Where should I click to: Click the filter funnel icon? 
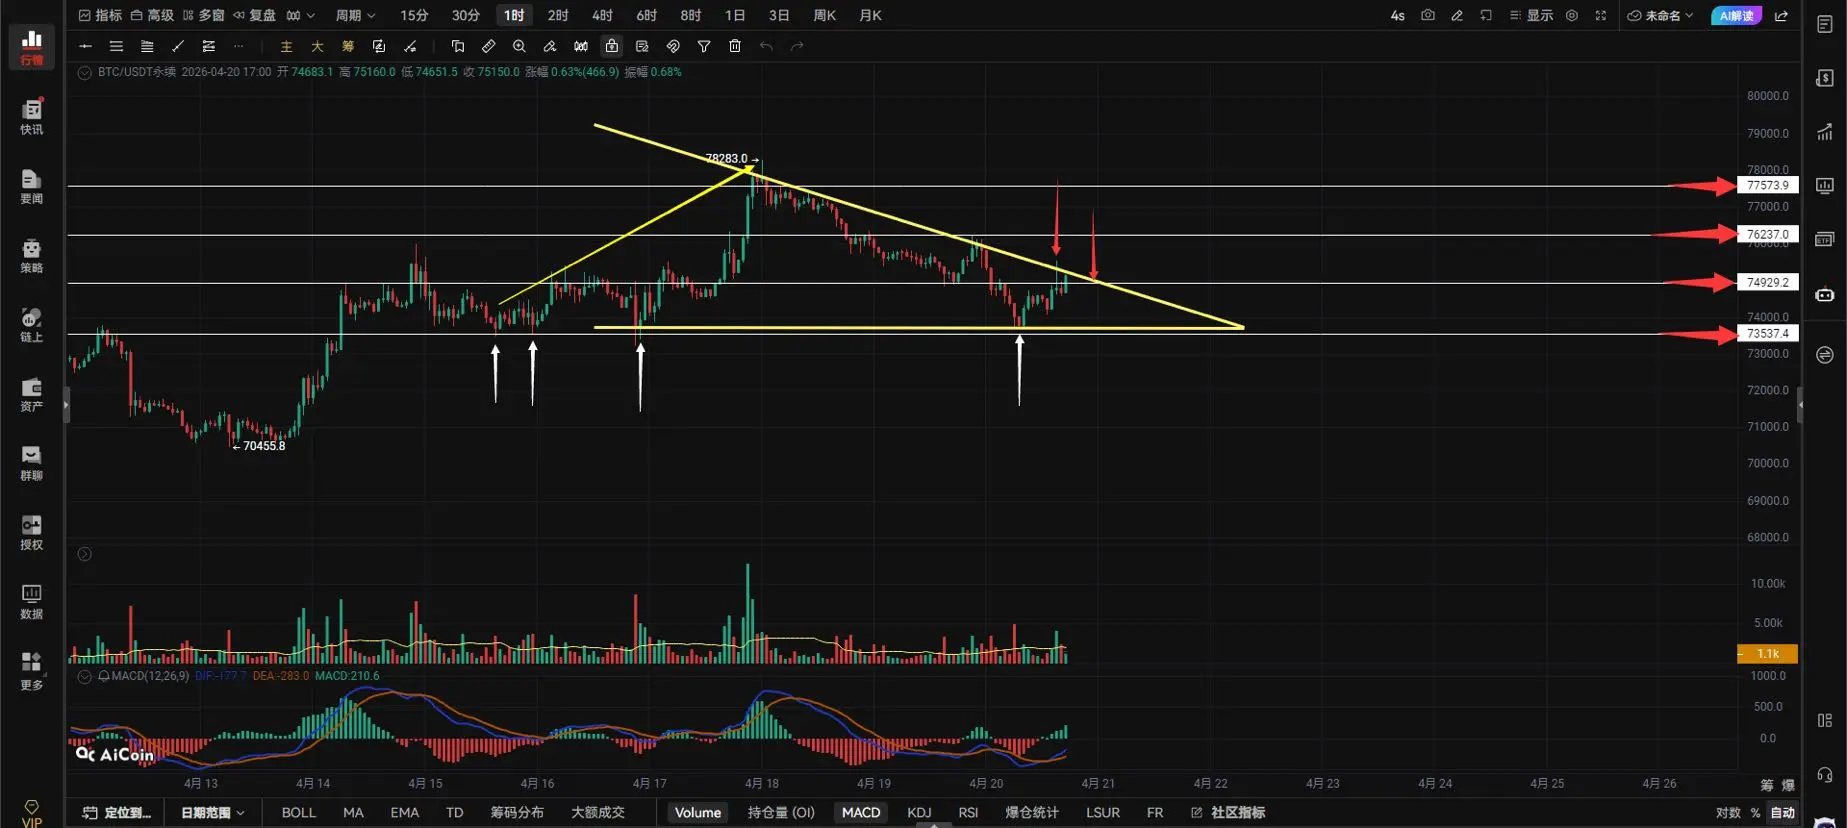click(704, 46)
